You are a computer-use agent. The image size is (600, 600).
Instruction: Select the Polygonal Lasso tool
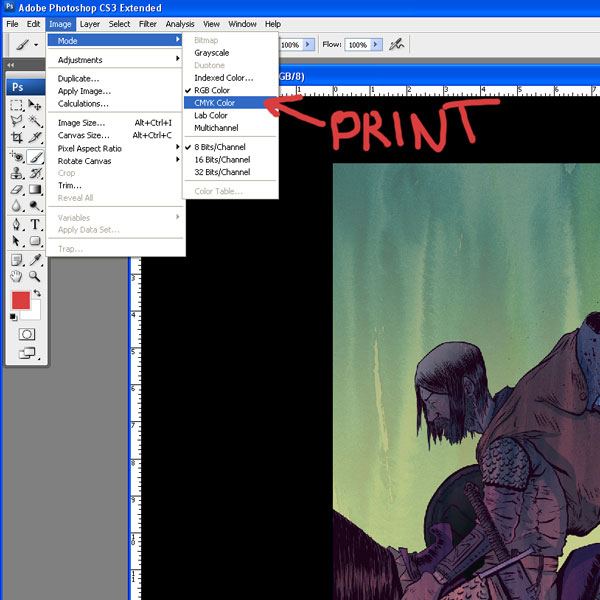point(16,121)
